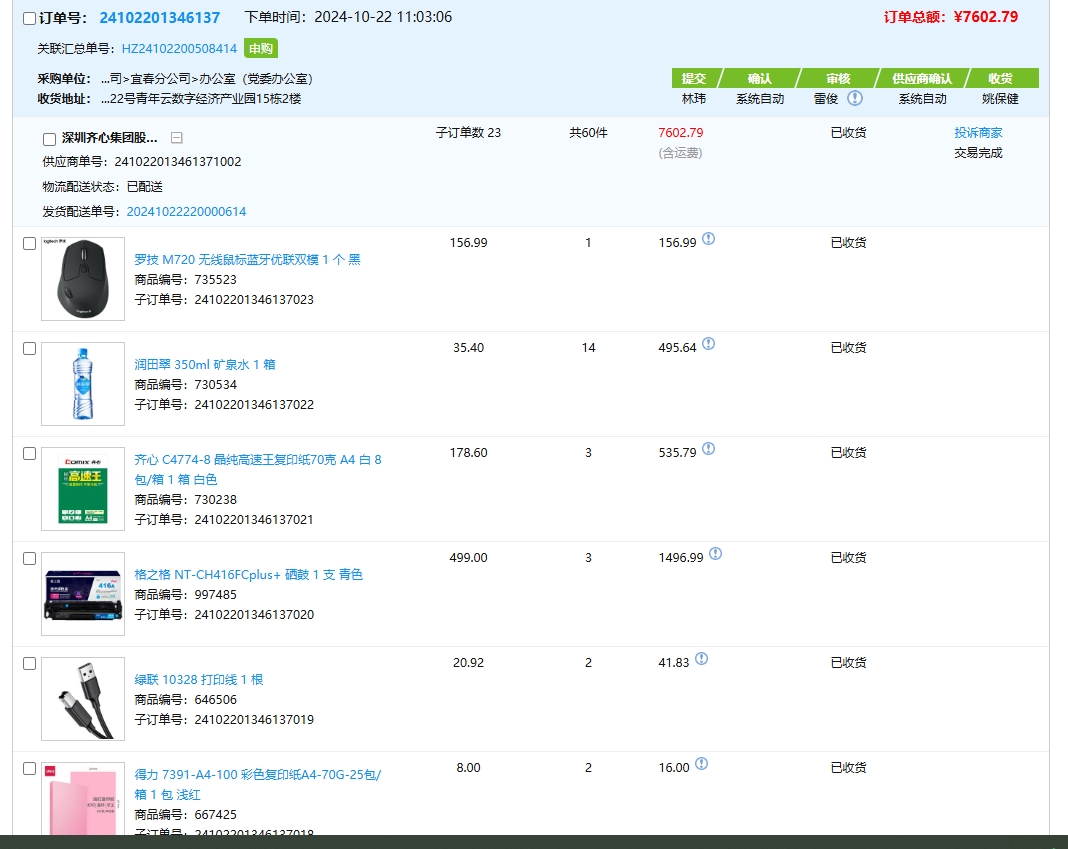Open the 润田翠 water bottle thumbnail
This screenshot has width=1068, height=849.
coord(83,384)
